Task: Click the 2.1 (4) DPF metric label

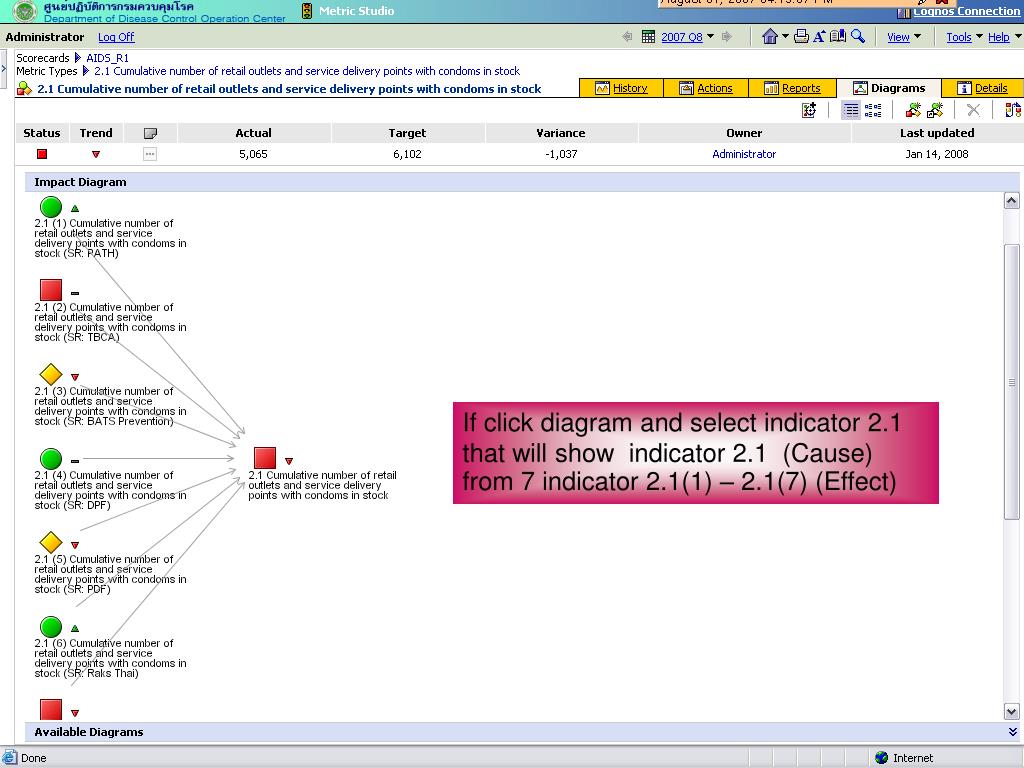Action: tap(110, 490)
